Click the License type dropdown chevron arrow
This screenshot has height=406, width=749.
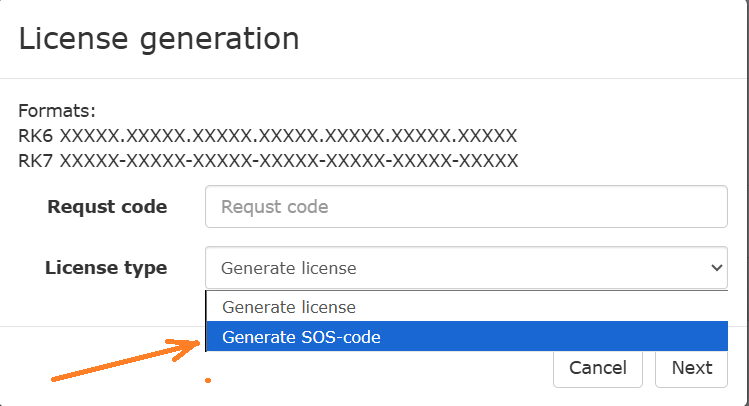click(716, 268)
